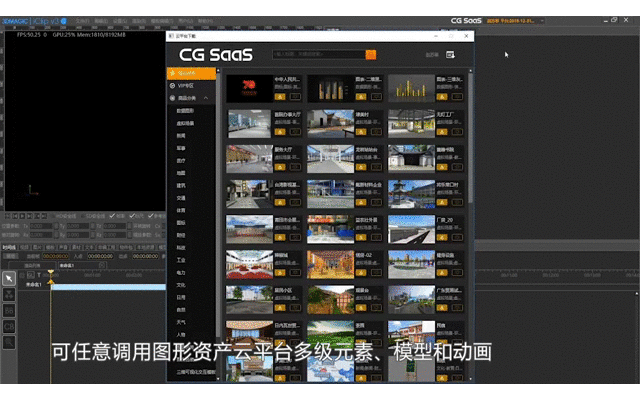640x400 pixels.
Task: Switch to the 时间线 tab
Action: [x=9, y=247]
